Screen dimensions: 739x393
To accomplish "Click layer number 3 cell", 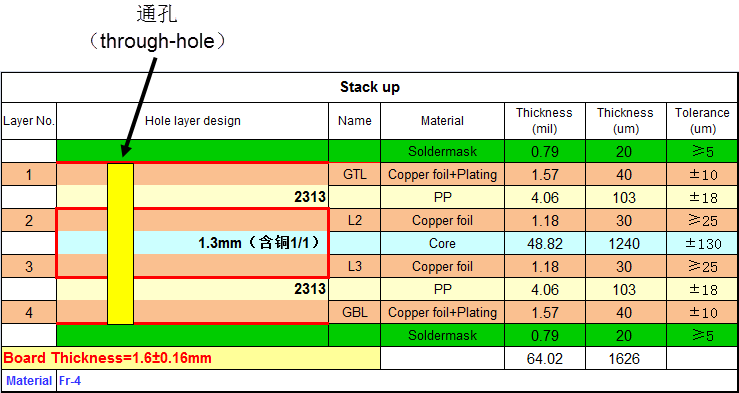I will coord(29,267).
